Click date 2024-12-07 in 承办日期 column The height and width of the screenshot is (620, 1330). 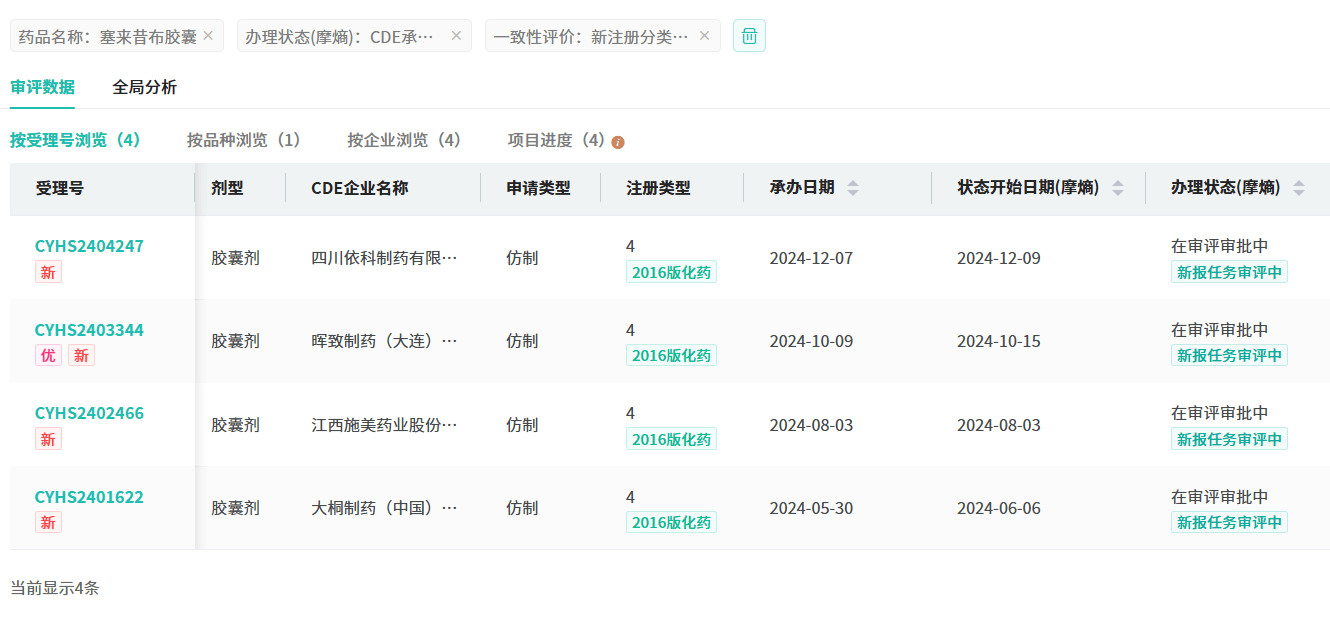click(x=811, y=258)
